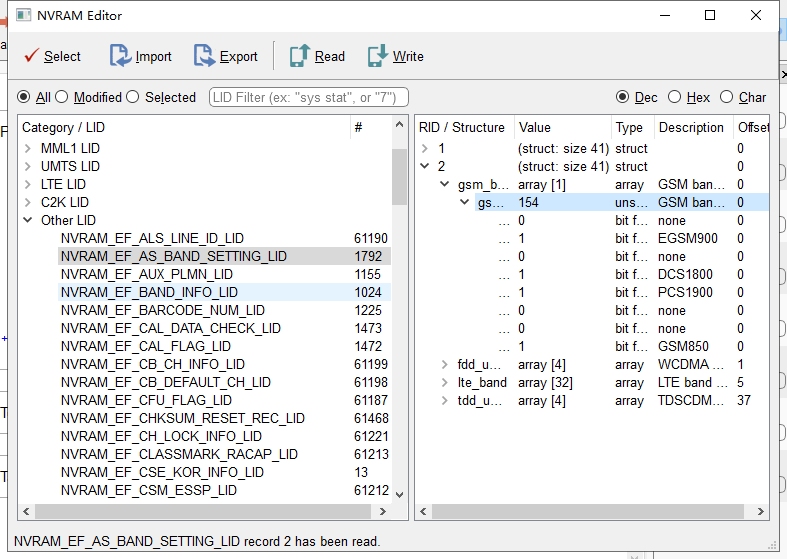The height and width of the screenshot is (559, 787).
Task: Click the Category / LID column header
Action: (x=63, y=127)
